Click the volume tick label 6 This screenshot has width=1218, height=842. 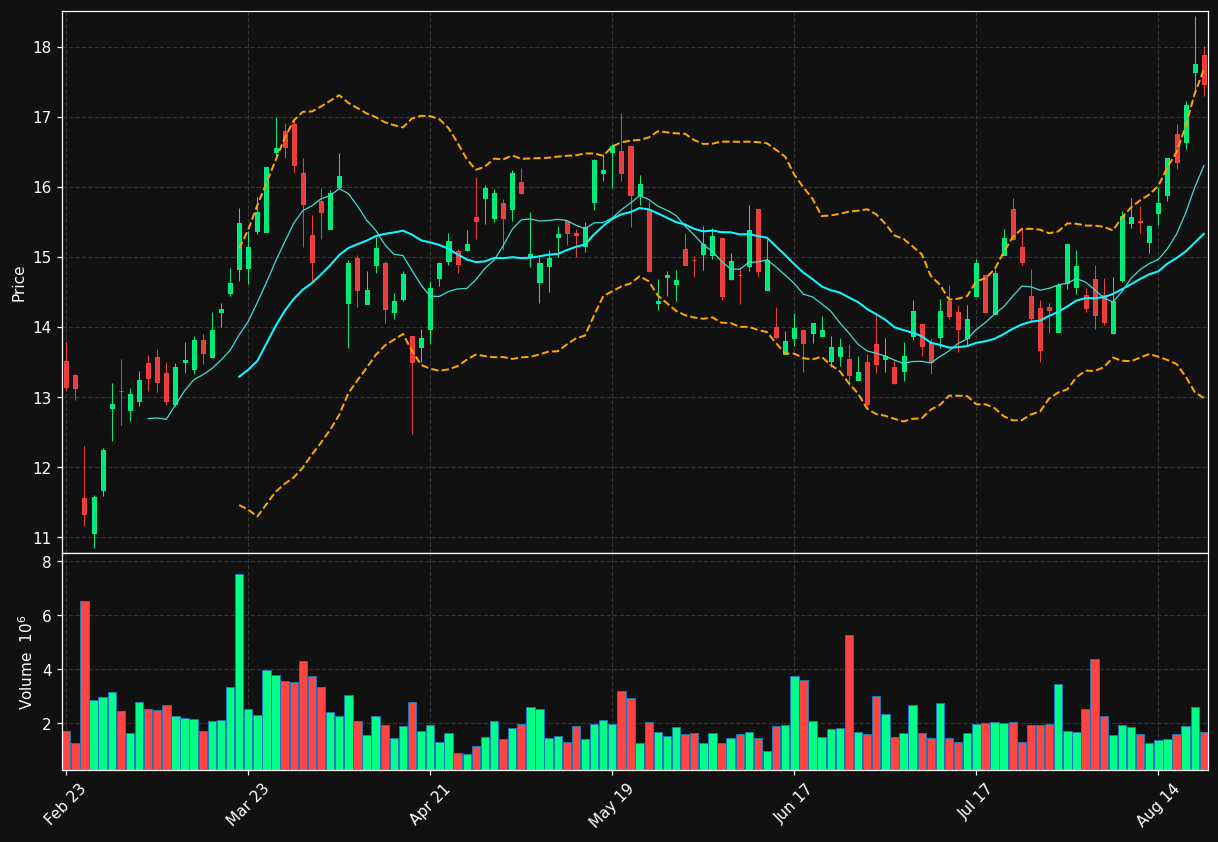click(48, 616)
